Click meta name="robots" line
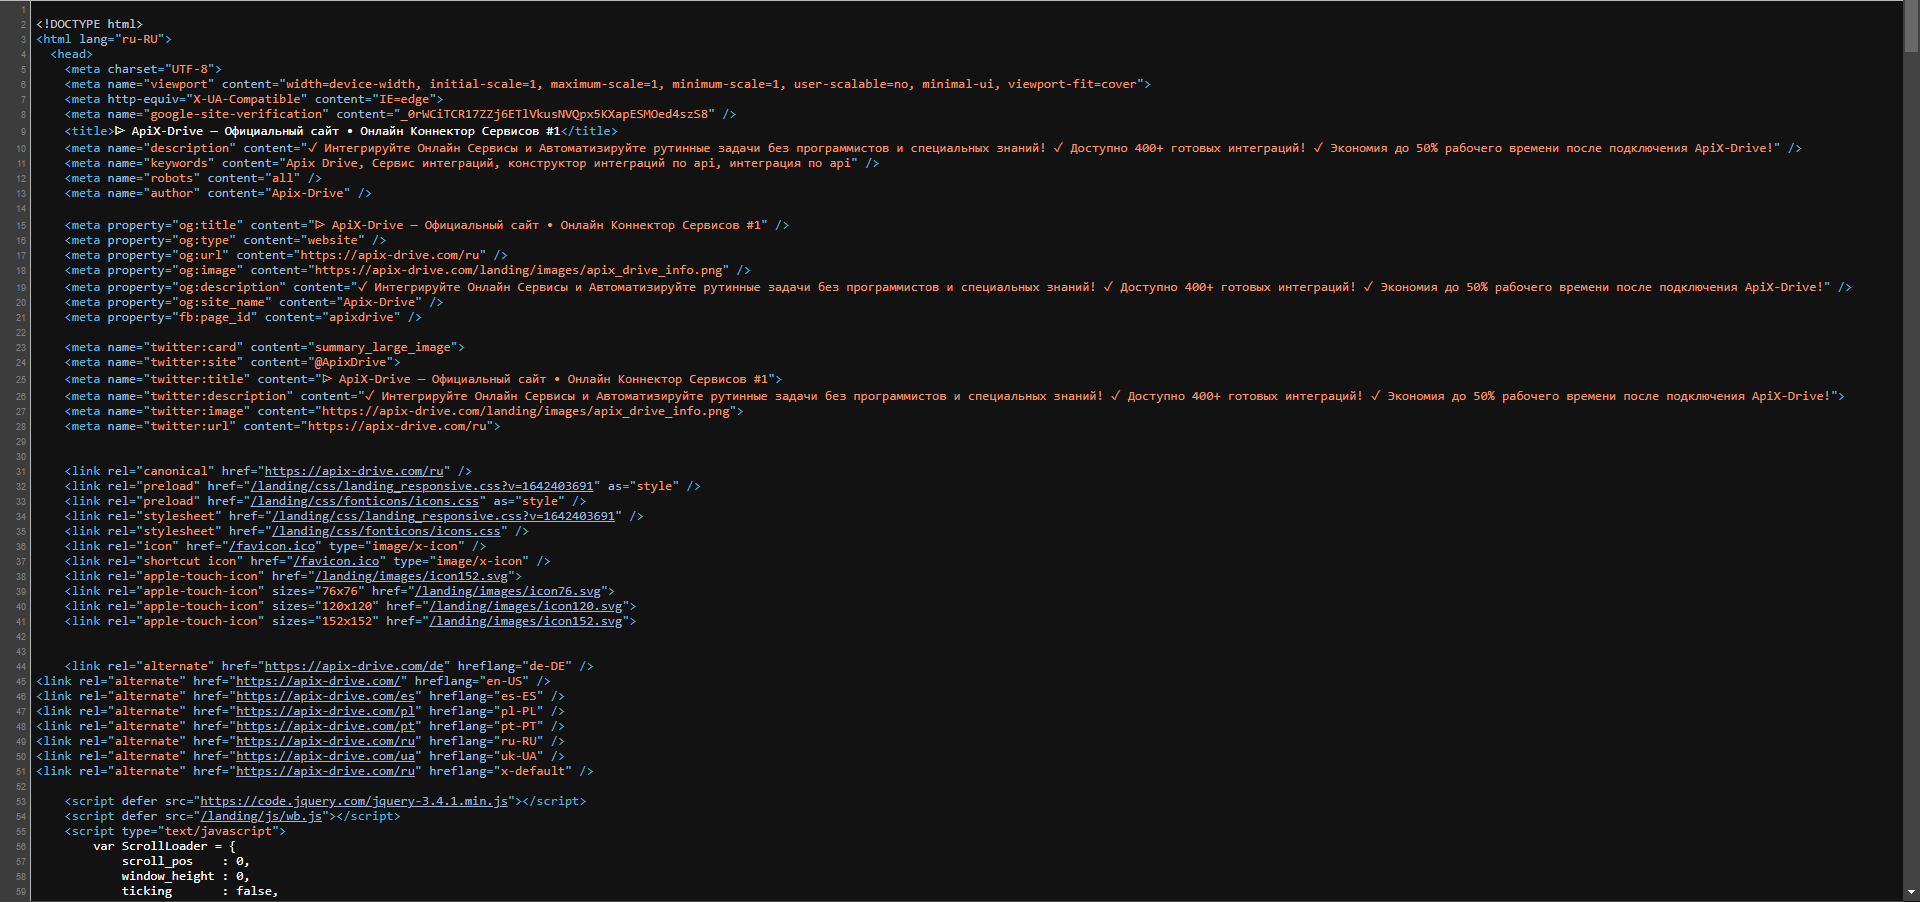Image resolution: width=1920 pixels, height=902 pixels. [193, 178]
